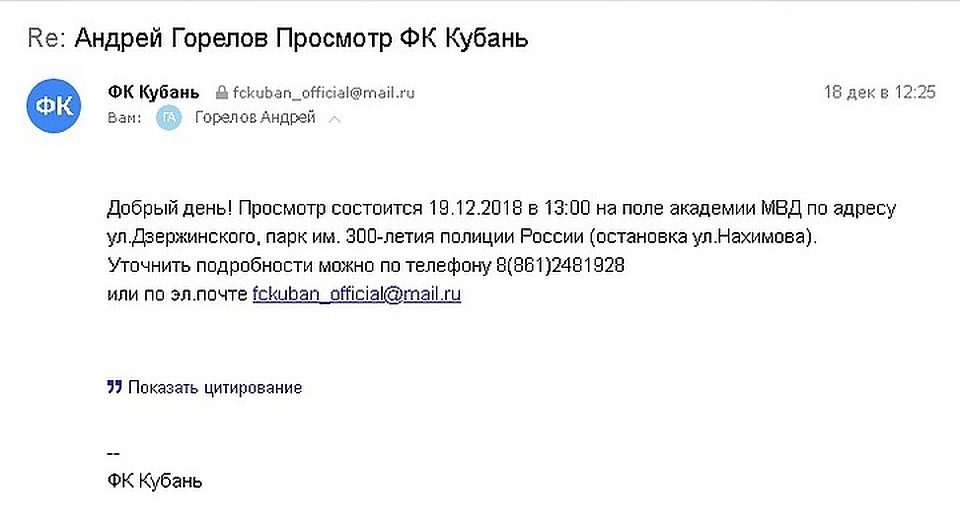Click the phone number 8(861)2481928

(560, 265)
